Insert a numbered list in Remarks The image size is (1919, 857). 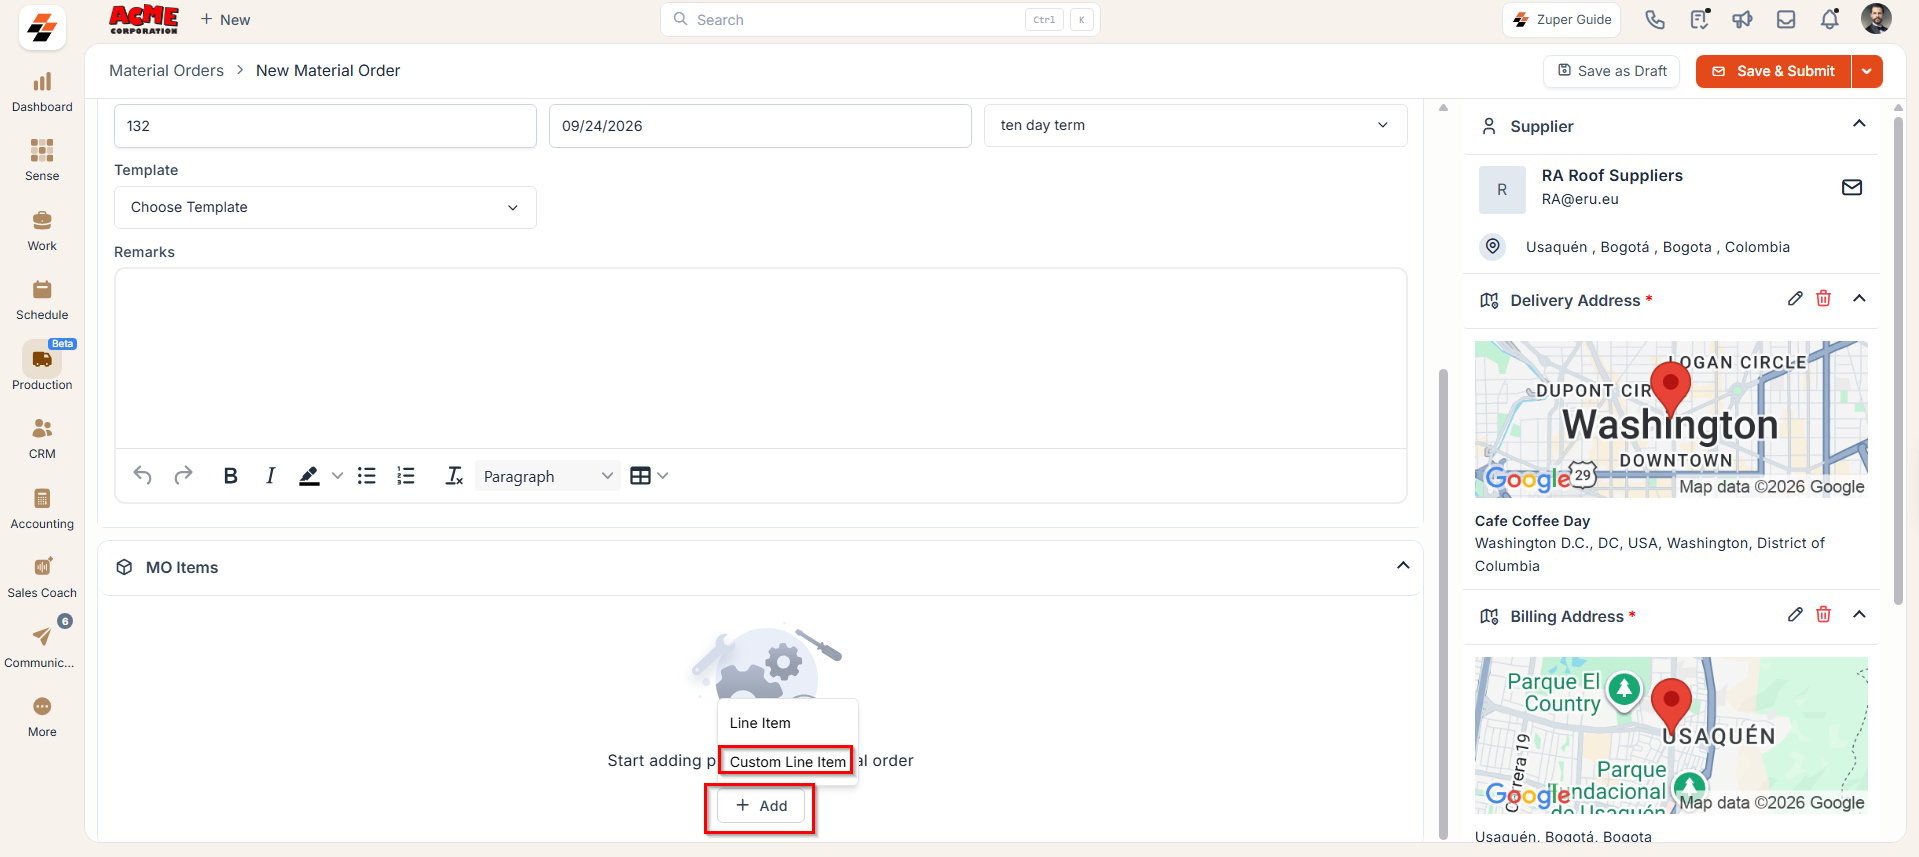tap(406, 476)
